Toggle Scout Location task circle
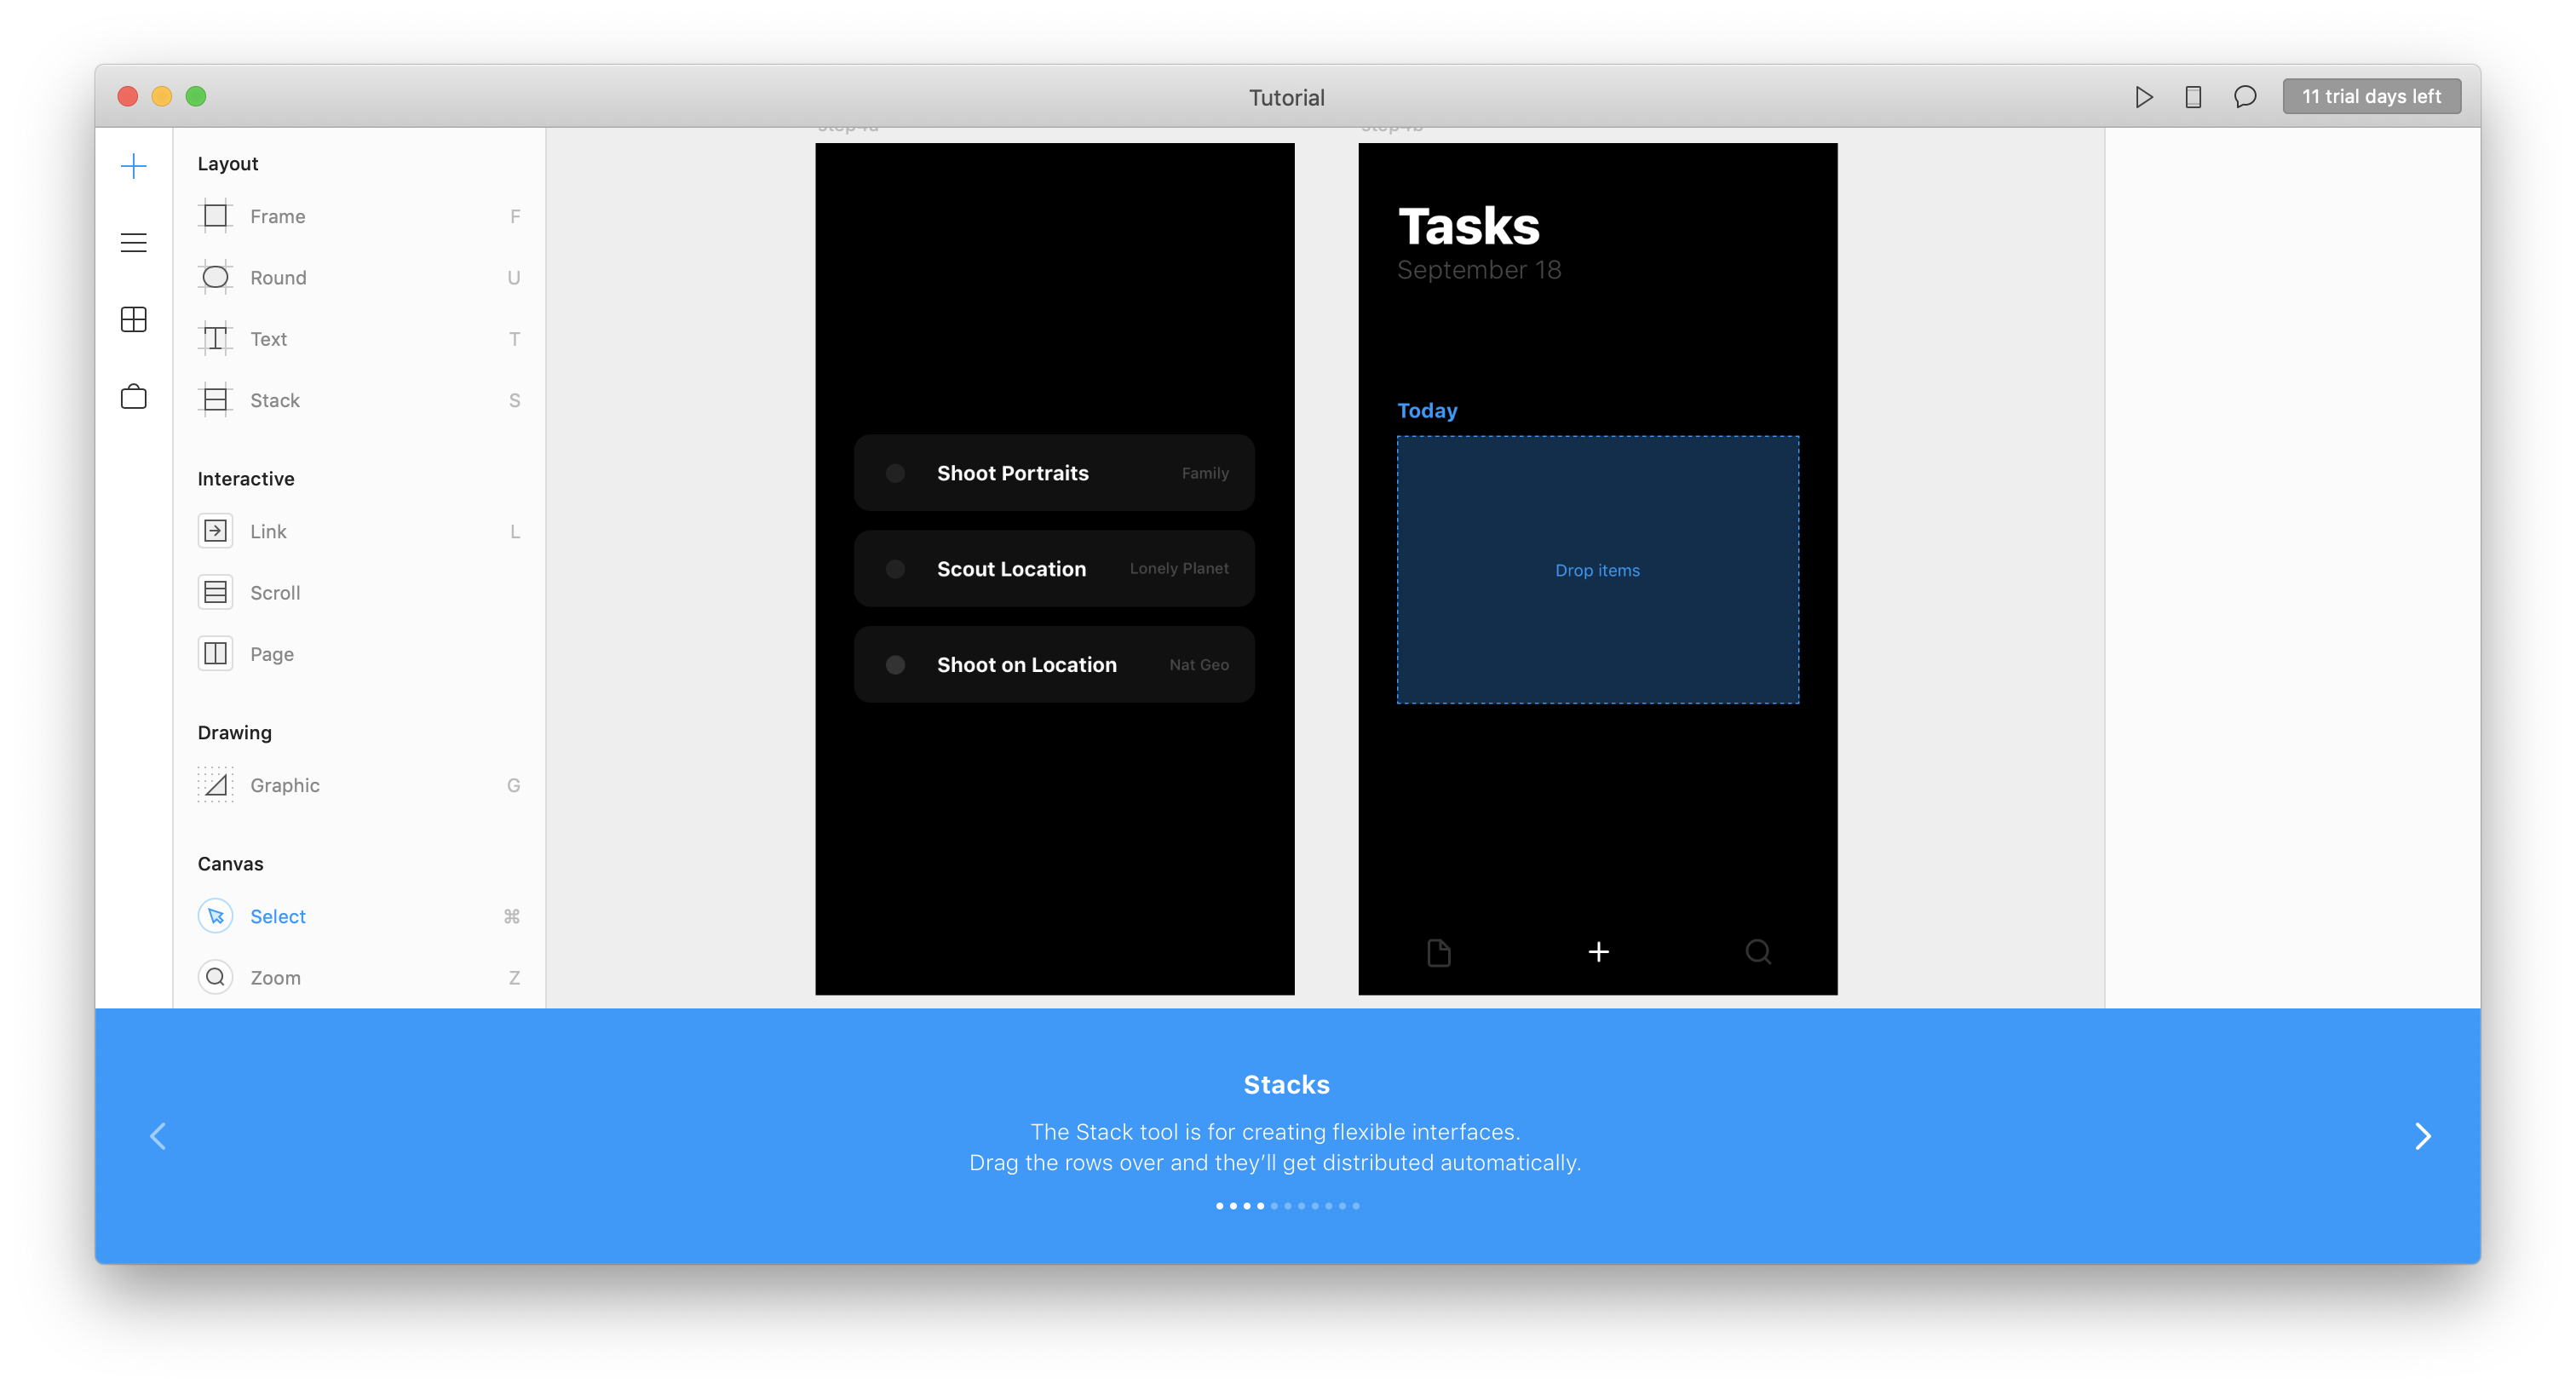Image resolution: width=2576 pixels, height=1390 pixels. pyautogui.click(x=895, y=569)
